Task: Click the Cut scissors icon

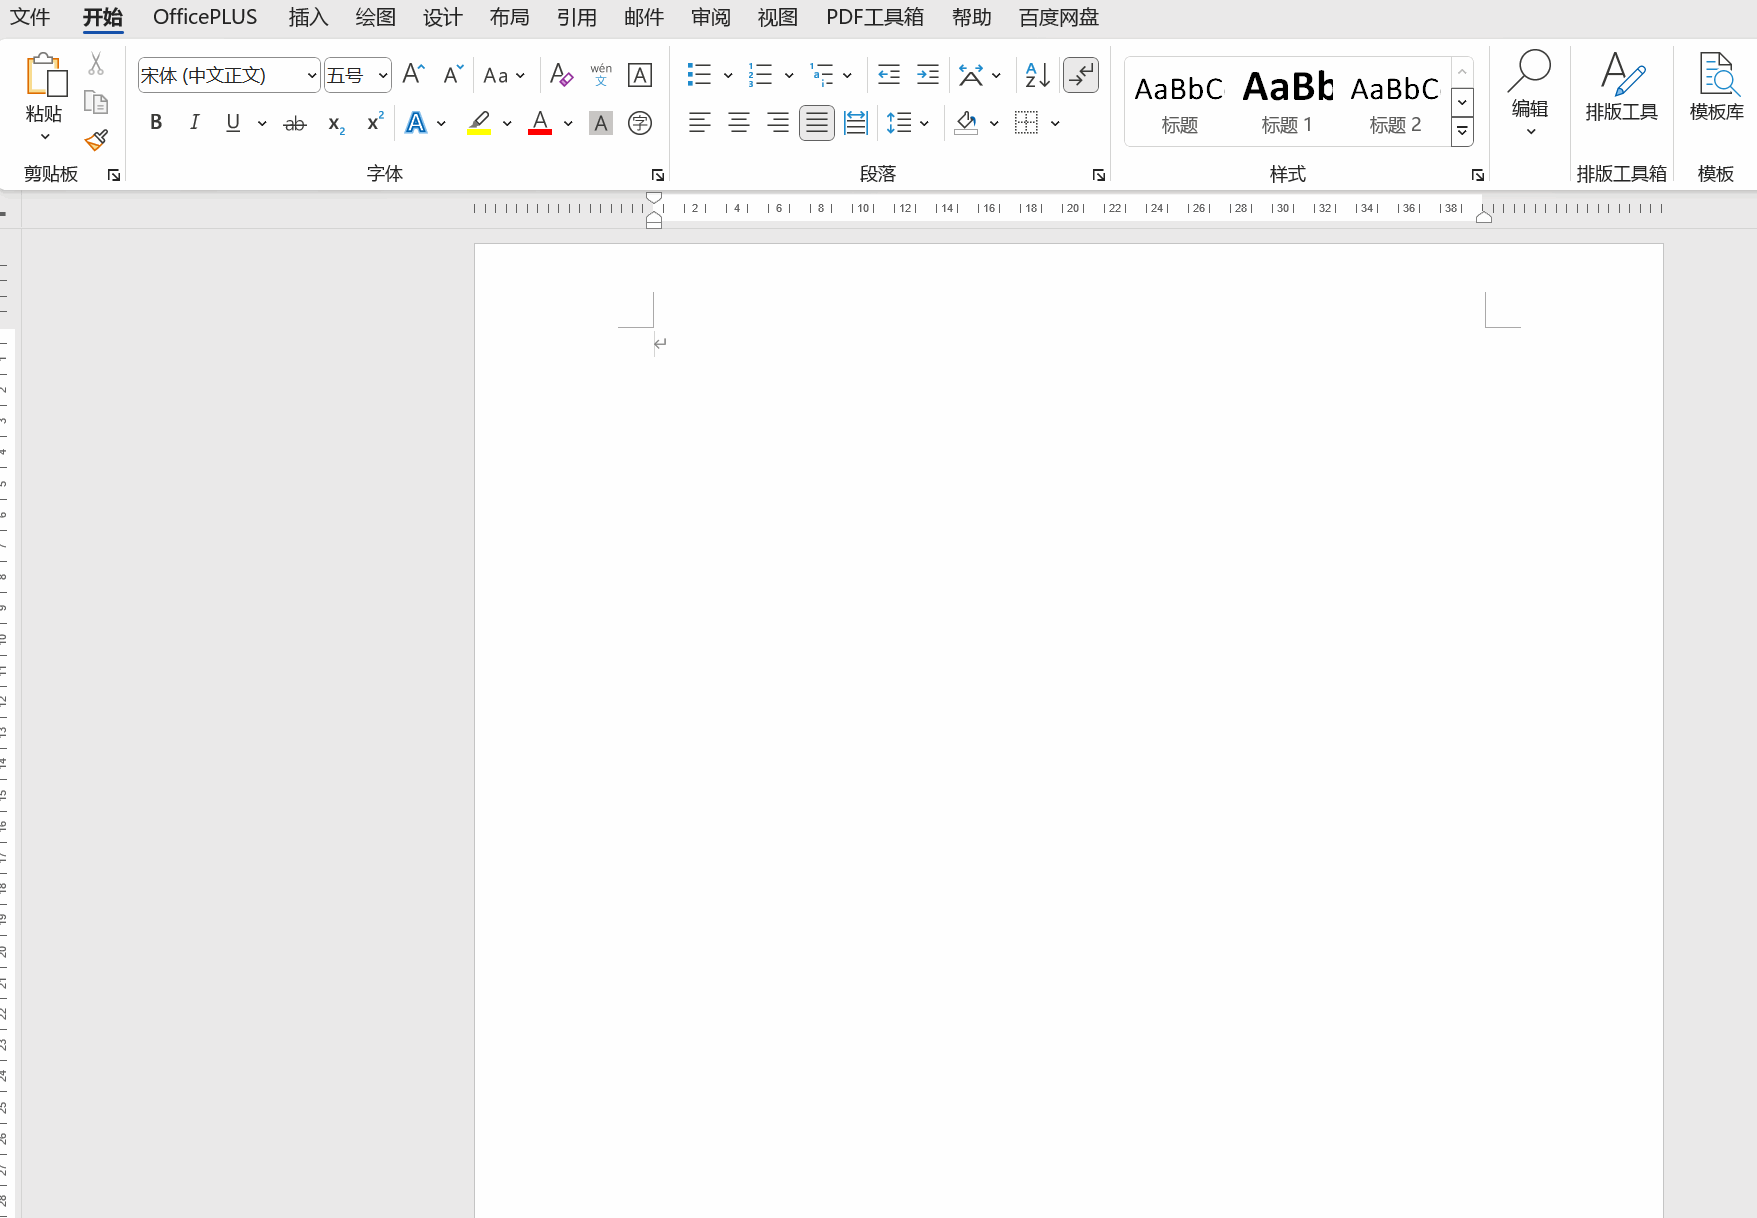Action: tap(96, 64)
